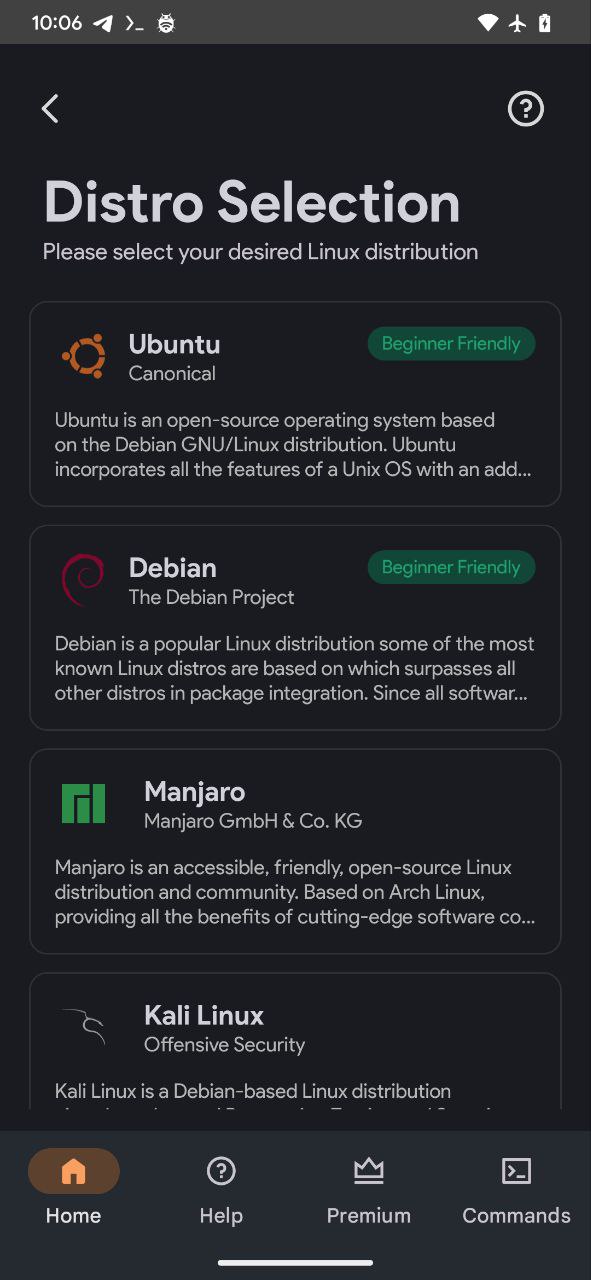Click the Beginner Friendly badge on Debian
Image resolution: width=591 pixels, height=1280 pixels.
451,567
